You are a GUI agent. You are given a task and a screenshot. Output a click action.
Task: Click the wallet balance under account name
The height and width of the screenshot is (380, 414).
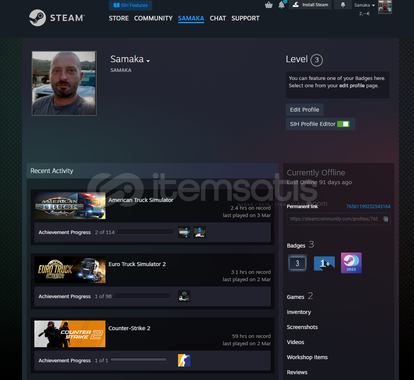365,14
